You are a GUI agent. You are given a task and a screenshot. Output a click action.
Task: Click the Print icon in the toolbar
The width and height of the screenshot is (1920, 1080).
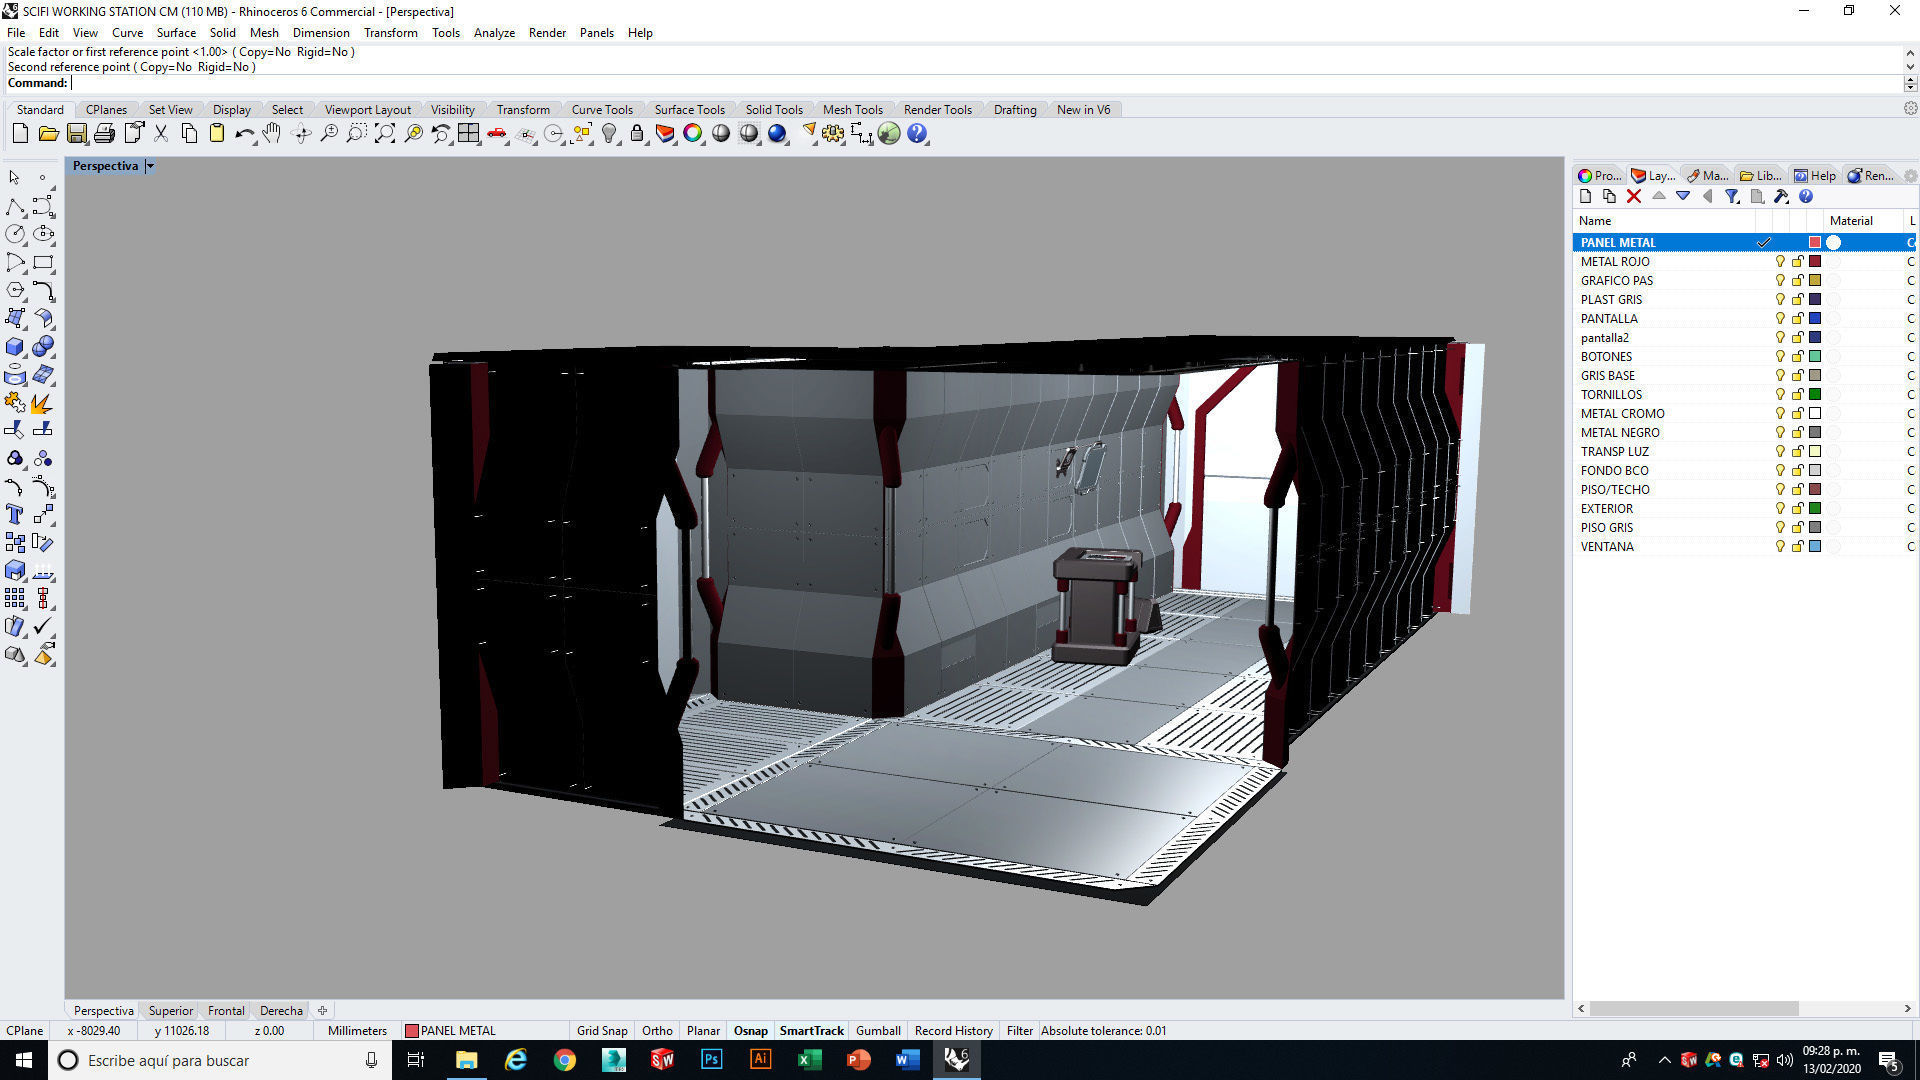pos(104,133)
